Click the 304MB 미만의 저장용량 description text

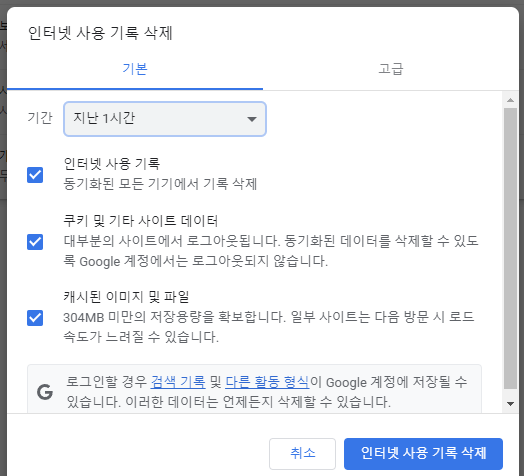(x=269, y=327)
